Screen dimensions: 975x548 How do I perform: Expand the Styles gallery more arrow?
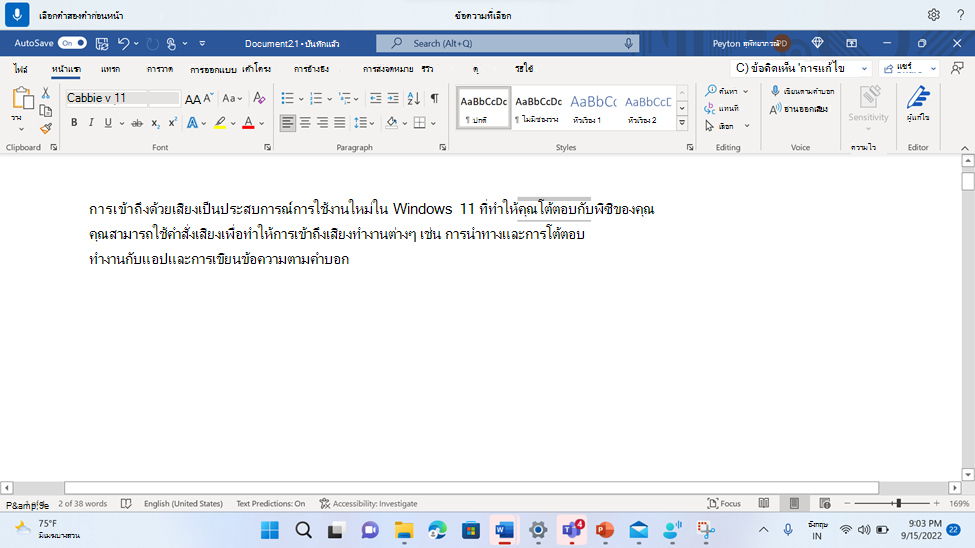point(682,123)
